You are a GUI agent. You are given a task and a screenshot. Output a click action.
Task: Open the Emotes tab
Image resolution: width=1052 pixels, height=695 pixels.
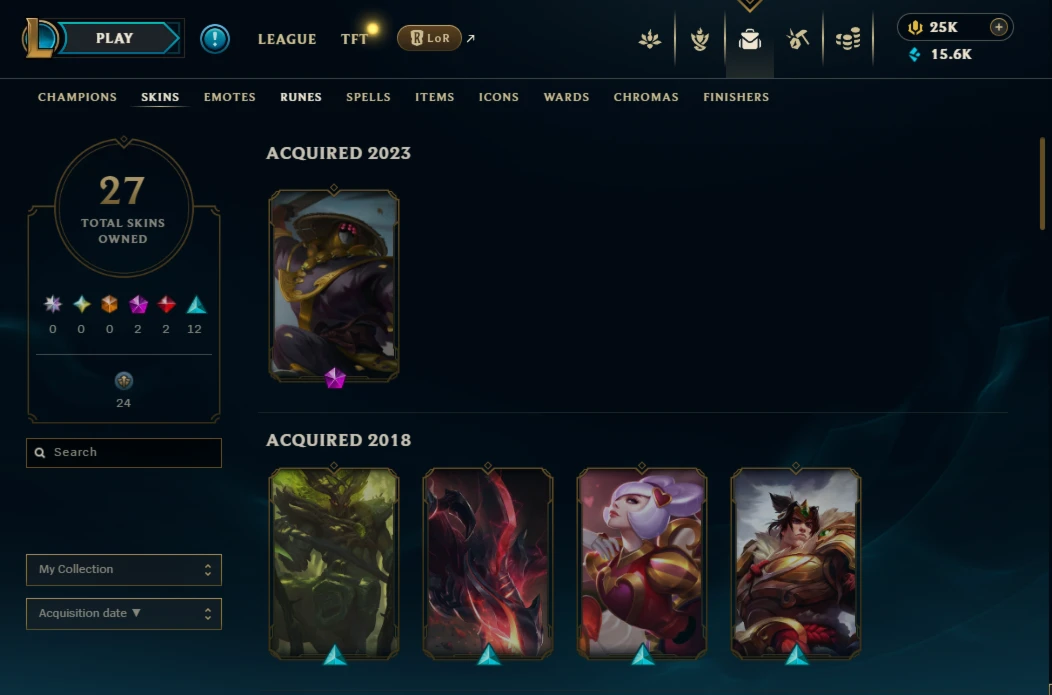[229, 97]
